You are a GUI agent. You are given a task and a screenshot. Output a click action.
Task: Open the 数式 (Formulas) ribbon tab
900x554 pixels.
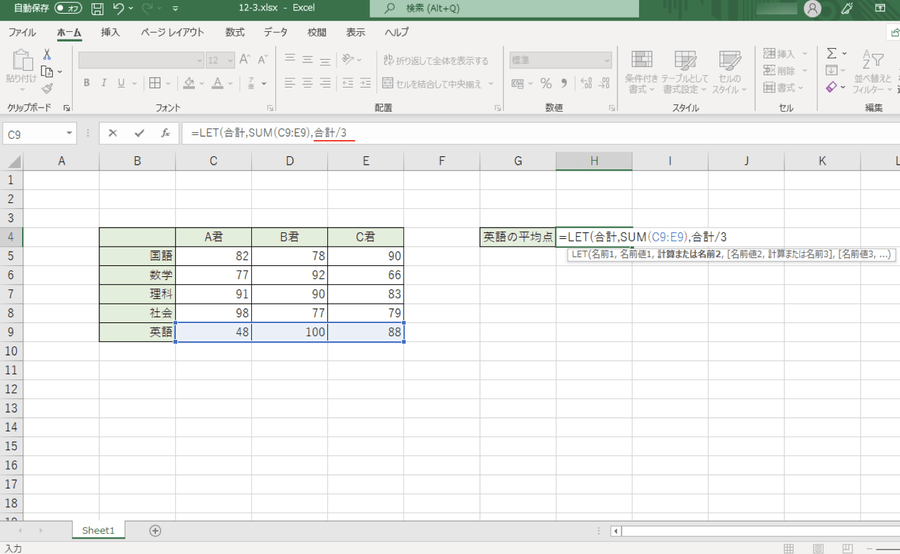[x=235, y=32]
